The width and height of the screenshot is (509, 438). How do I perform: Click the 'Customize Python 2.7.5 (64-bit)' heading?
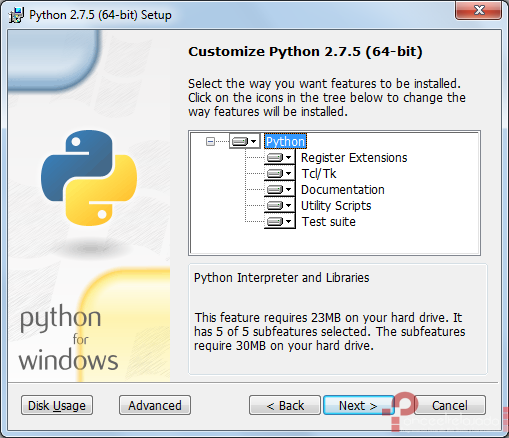click(x=305, y=52)
